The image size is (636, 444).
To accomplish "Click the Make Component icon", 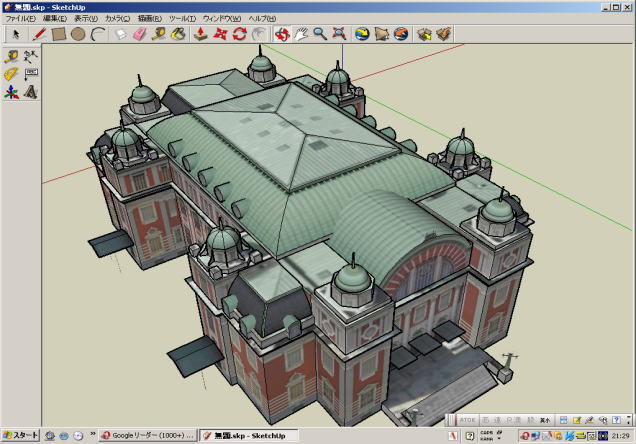I will (x=121, y=34).
